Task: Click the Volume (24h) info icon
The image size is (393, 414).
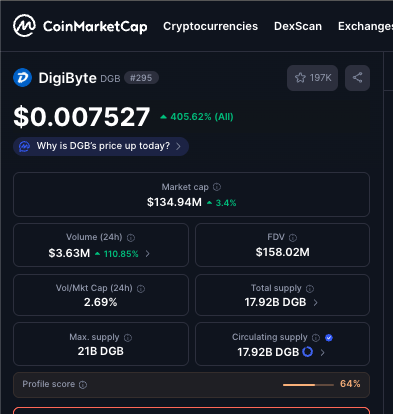Action: pos(131,238)
